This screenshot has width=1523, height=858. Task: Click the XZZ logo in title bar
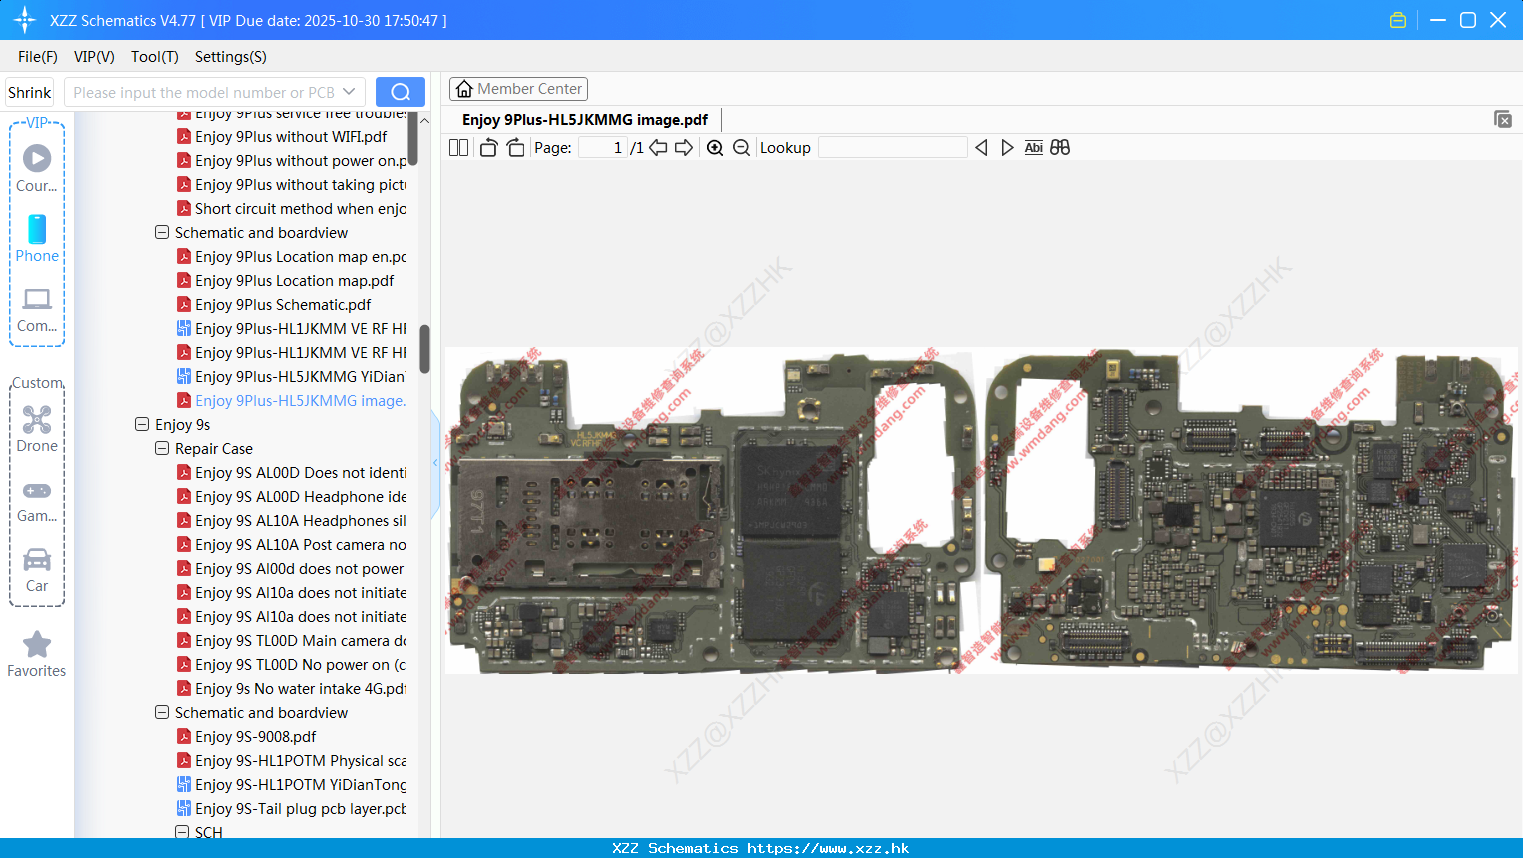point(25,20)
